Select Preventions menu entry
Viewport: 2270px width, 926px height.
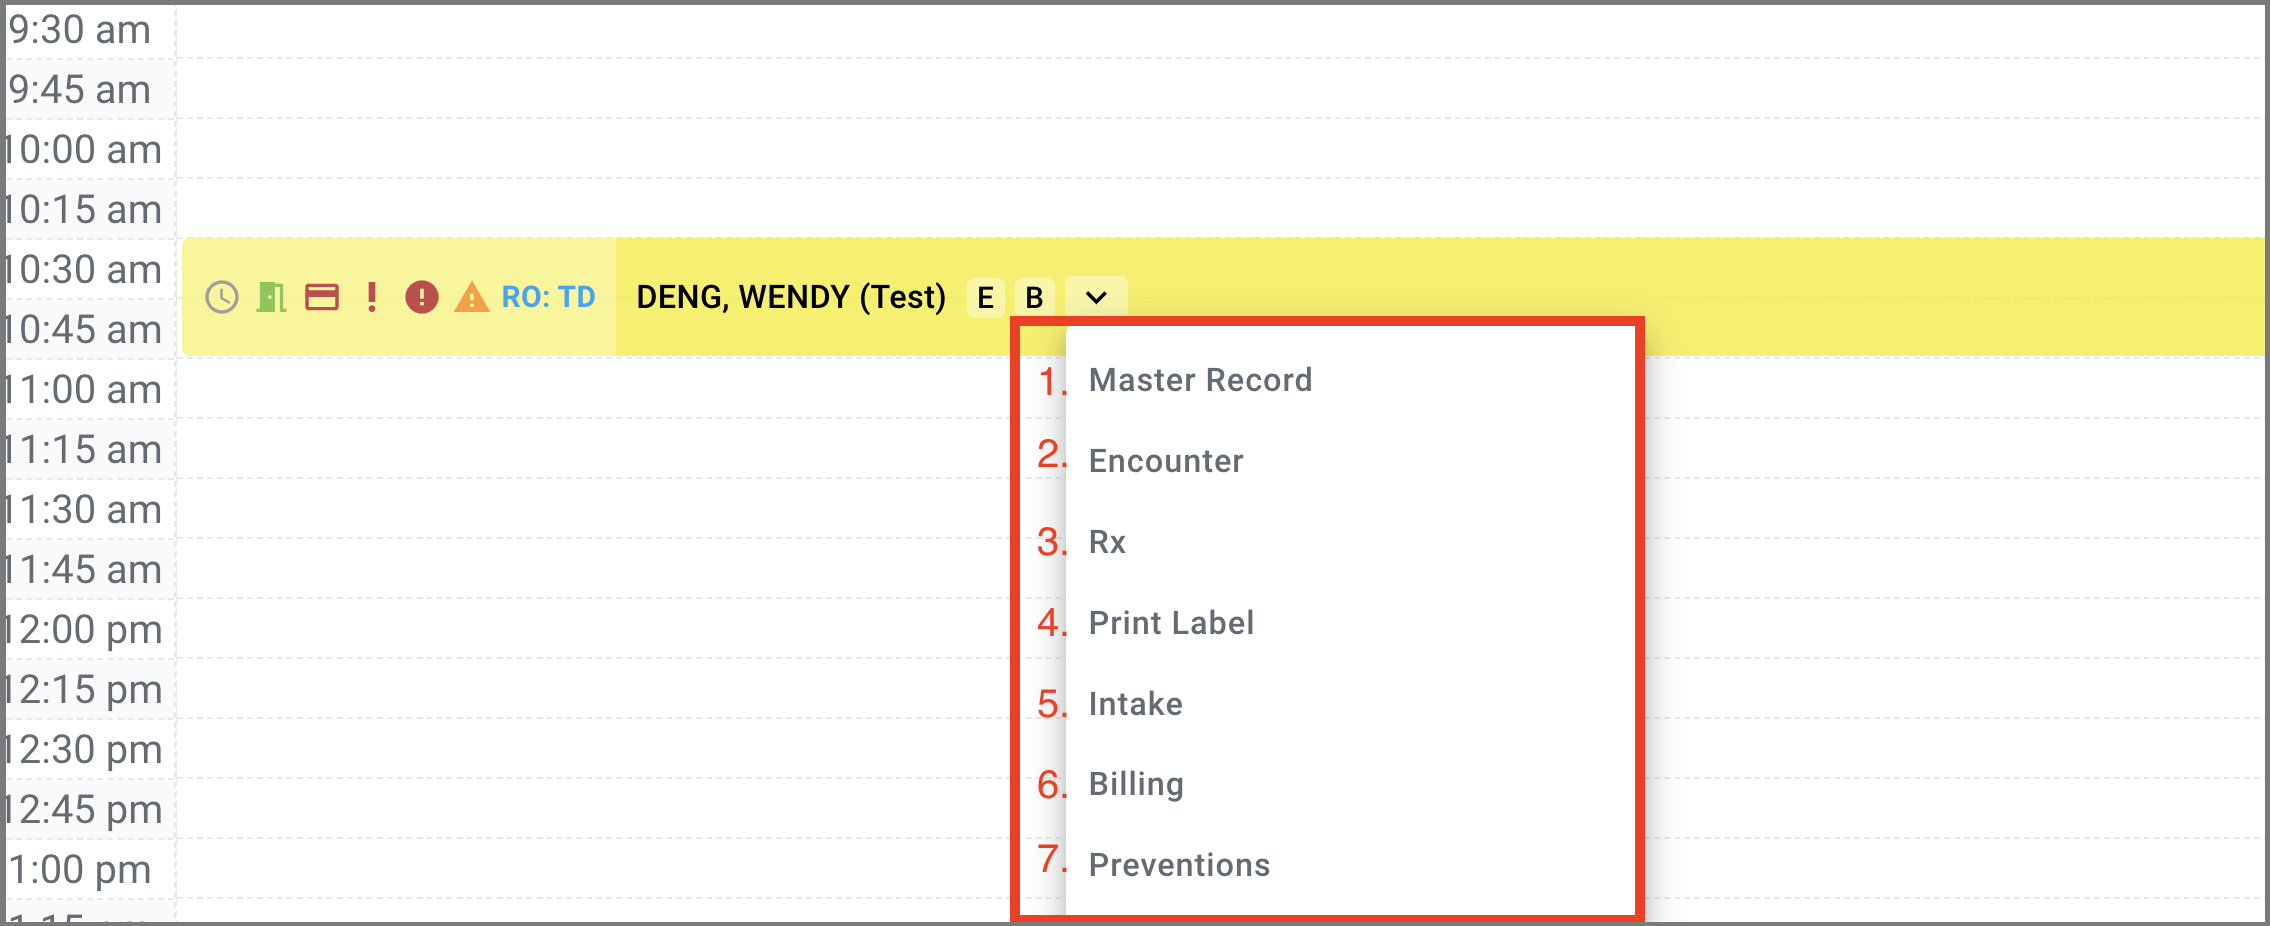click(1179, 865)
